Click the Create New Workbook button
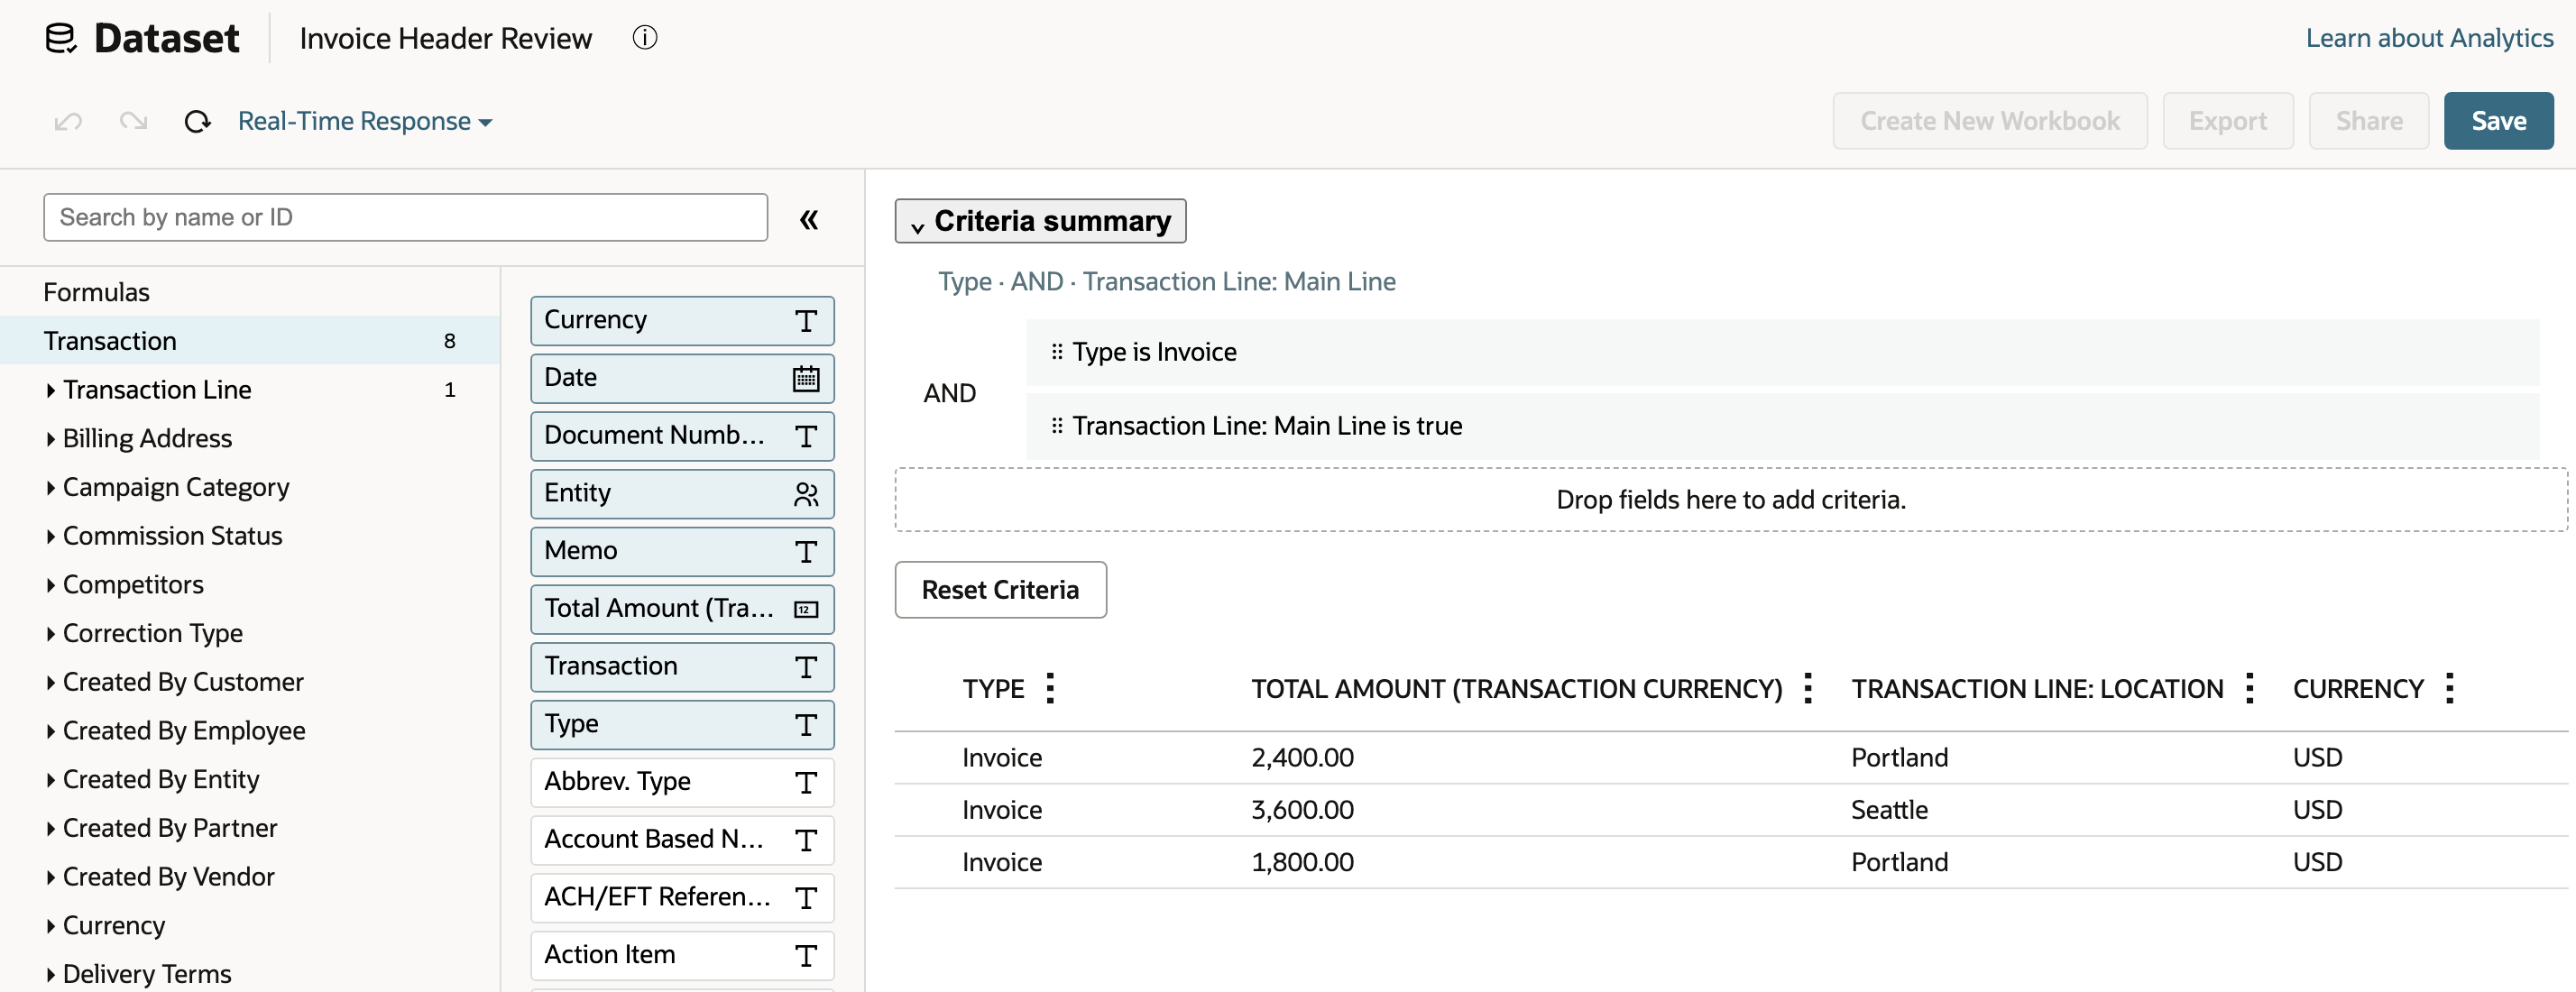 pyautogui.click(x=1989, y=121)
